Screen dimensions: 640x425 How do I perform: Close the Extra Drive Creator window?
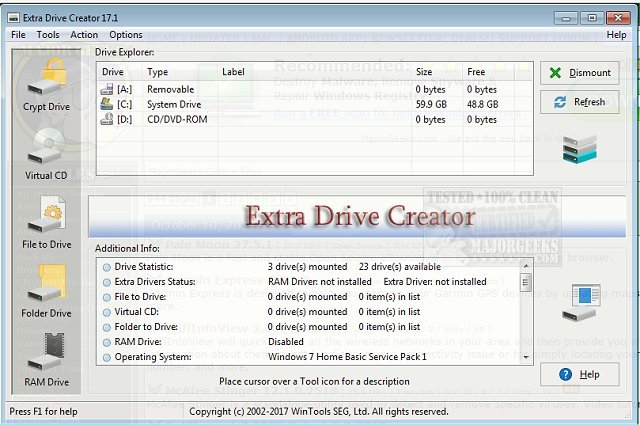coord(618,18)
